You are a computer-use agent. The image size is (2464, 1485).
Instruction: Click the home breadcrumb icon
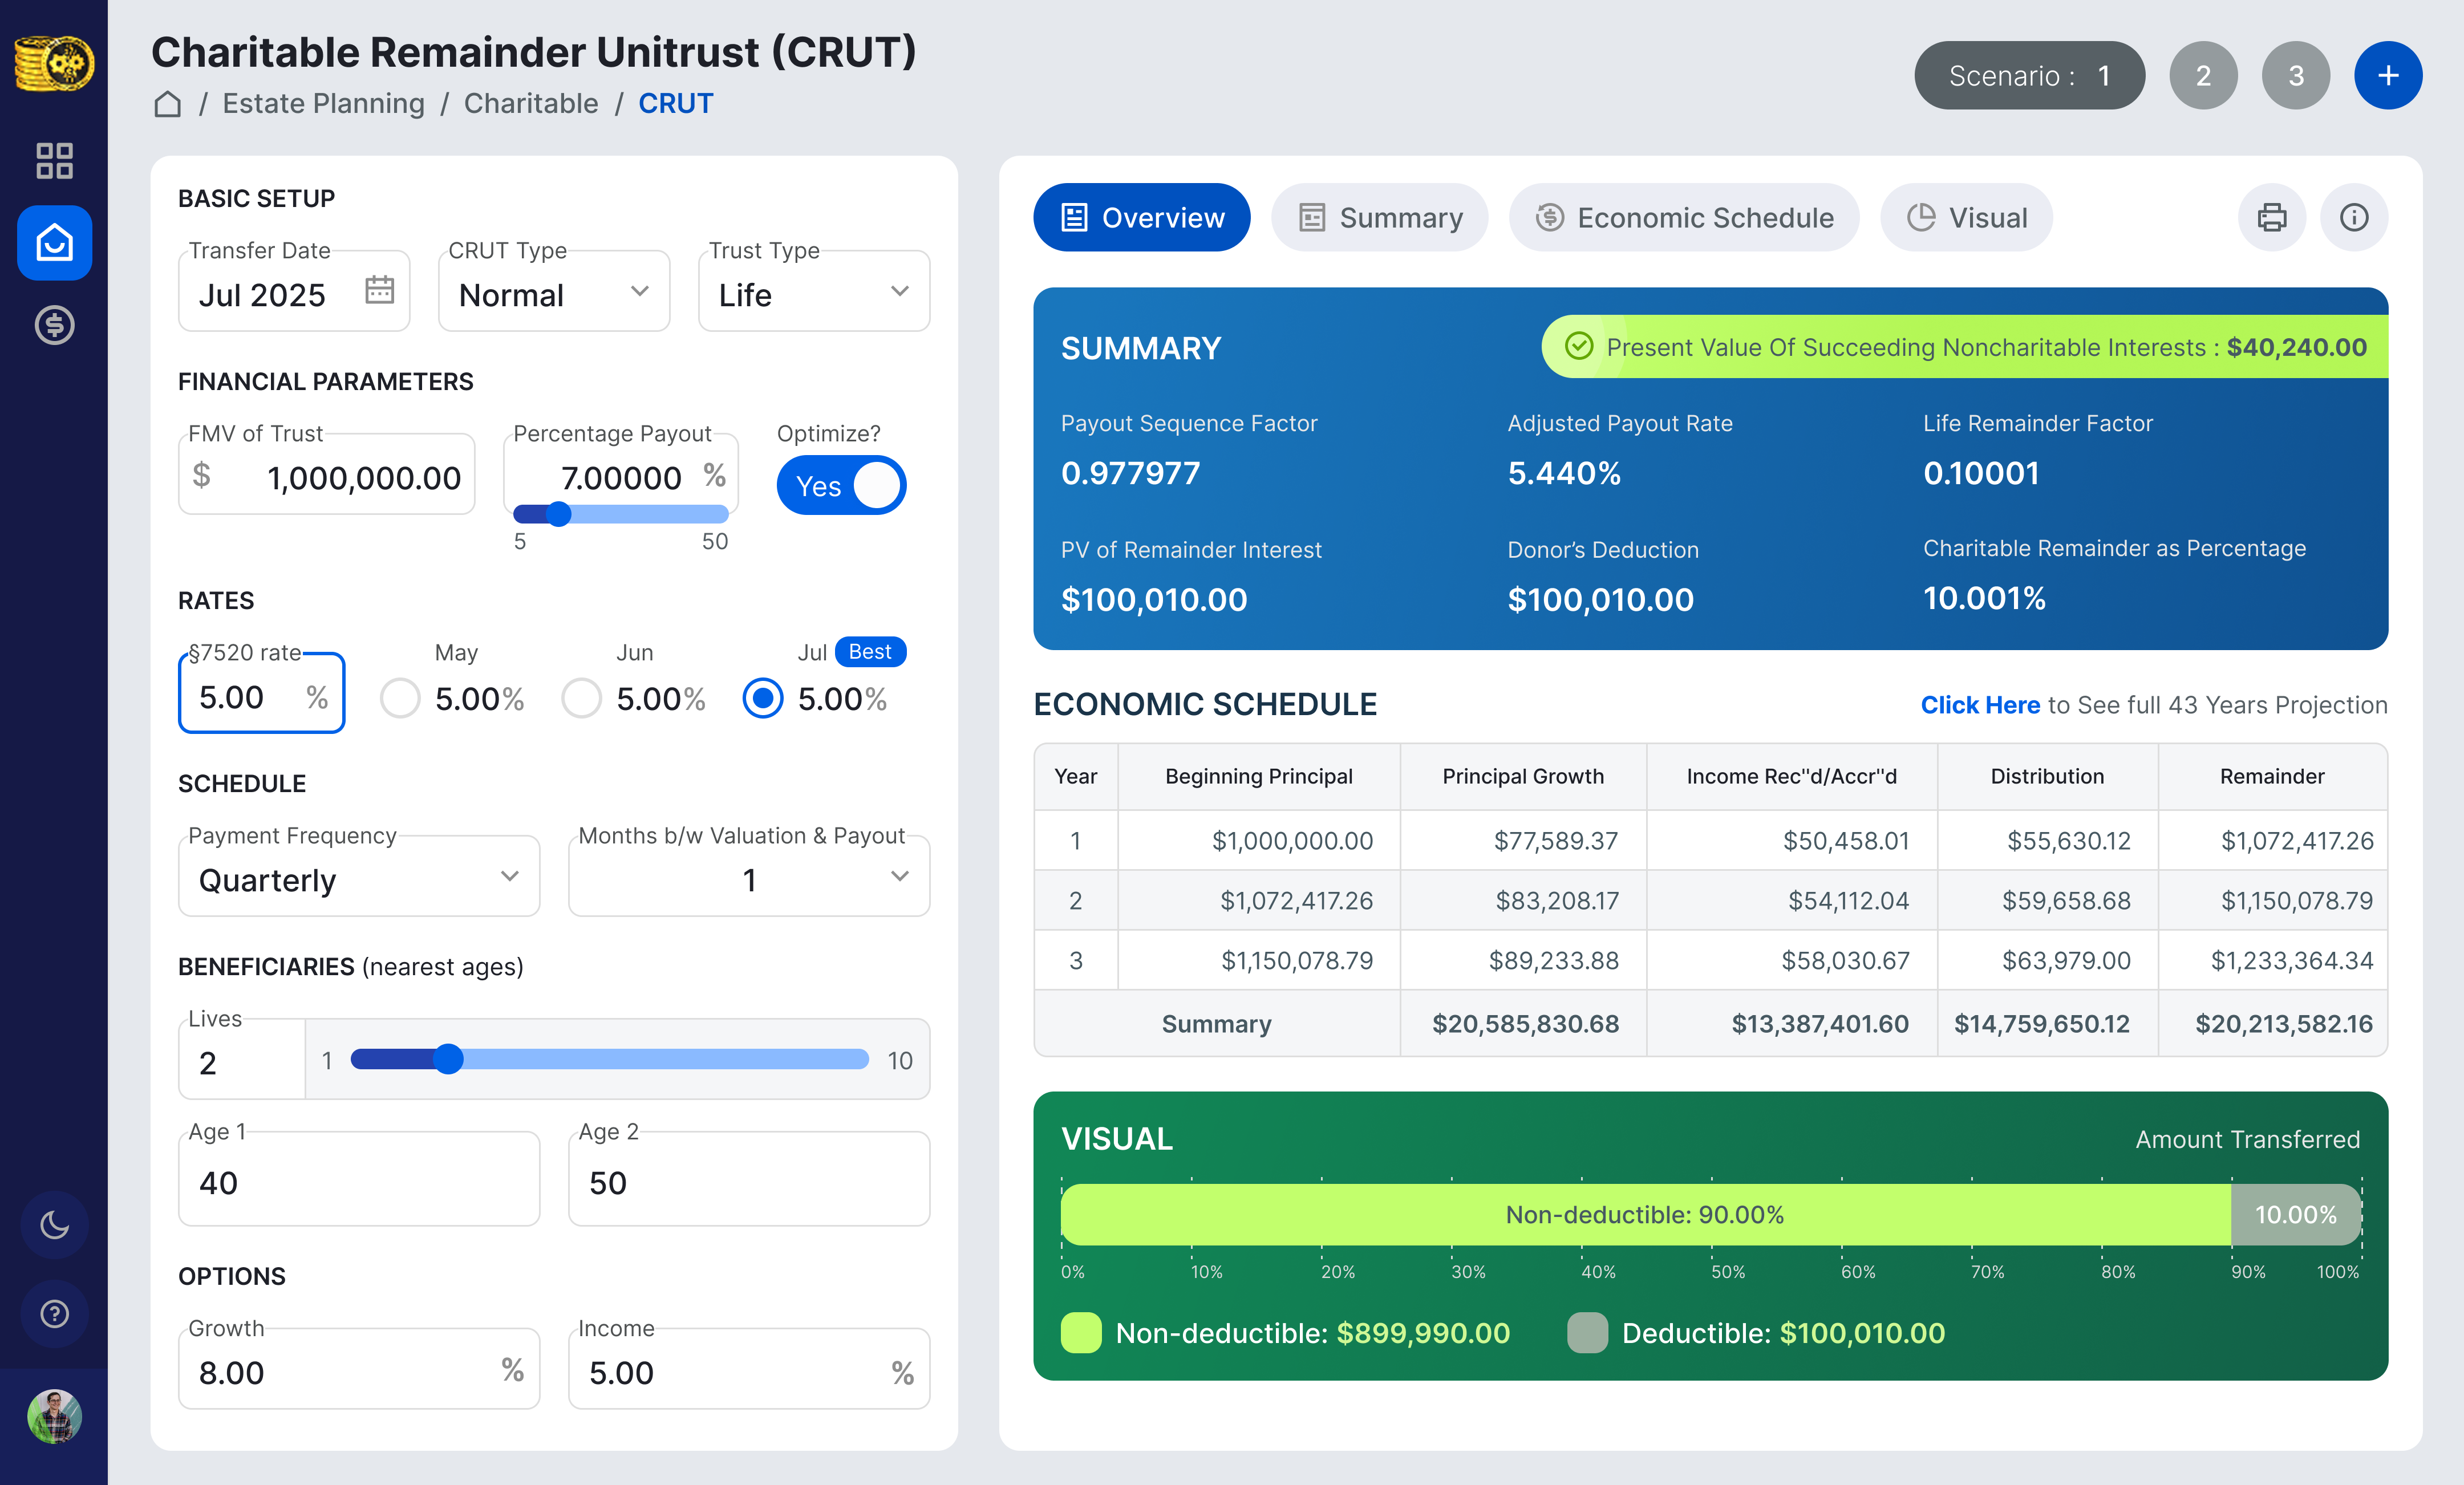tap(167, 104)
